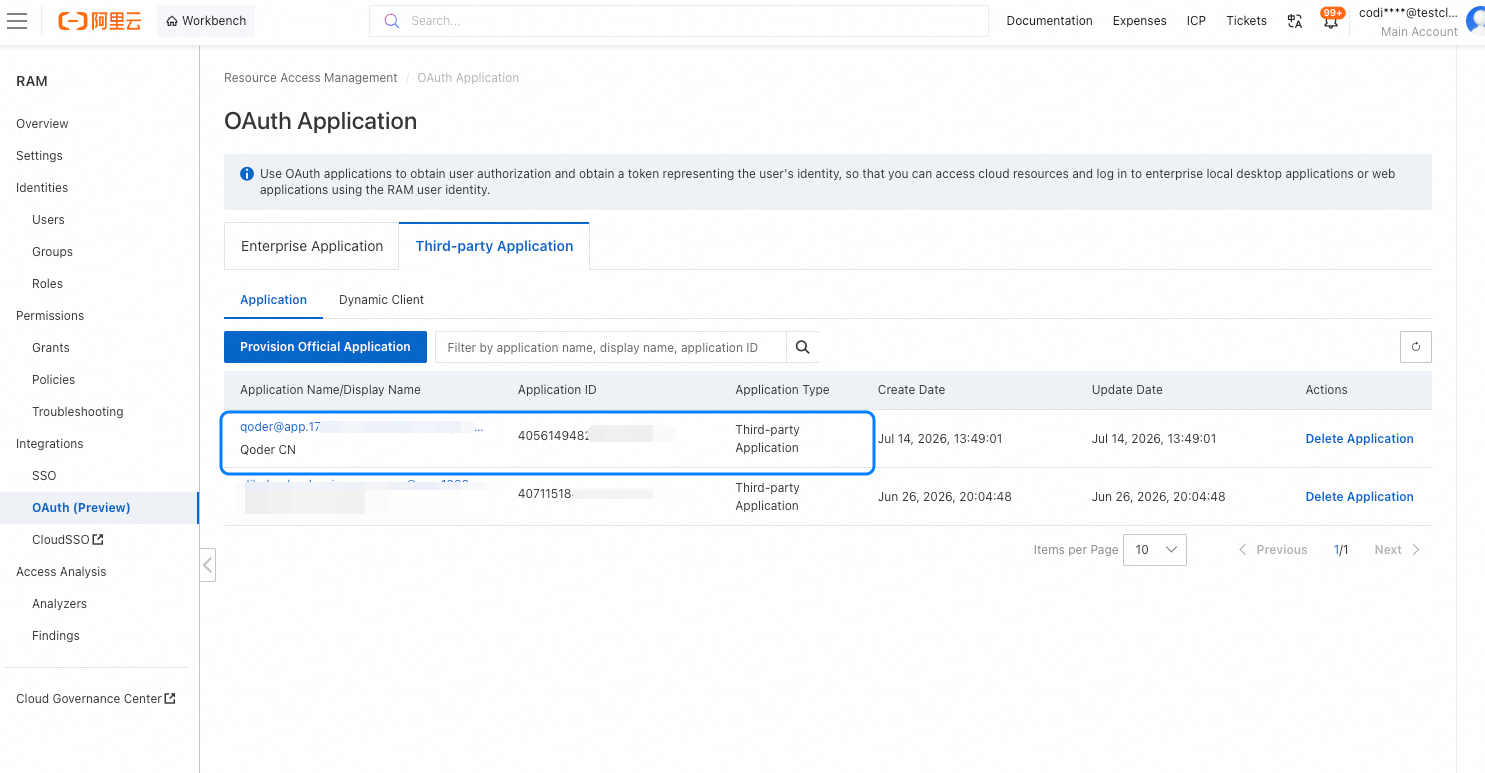Click Provision Official Application button
This screenshot has width=1485, height=773.
click(325, 347)
